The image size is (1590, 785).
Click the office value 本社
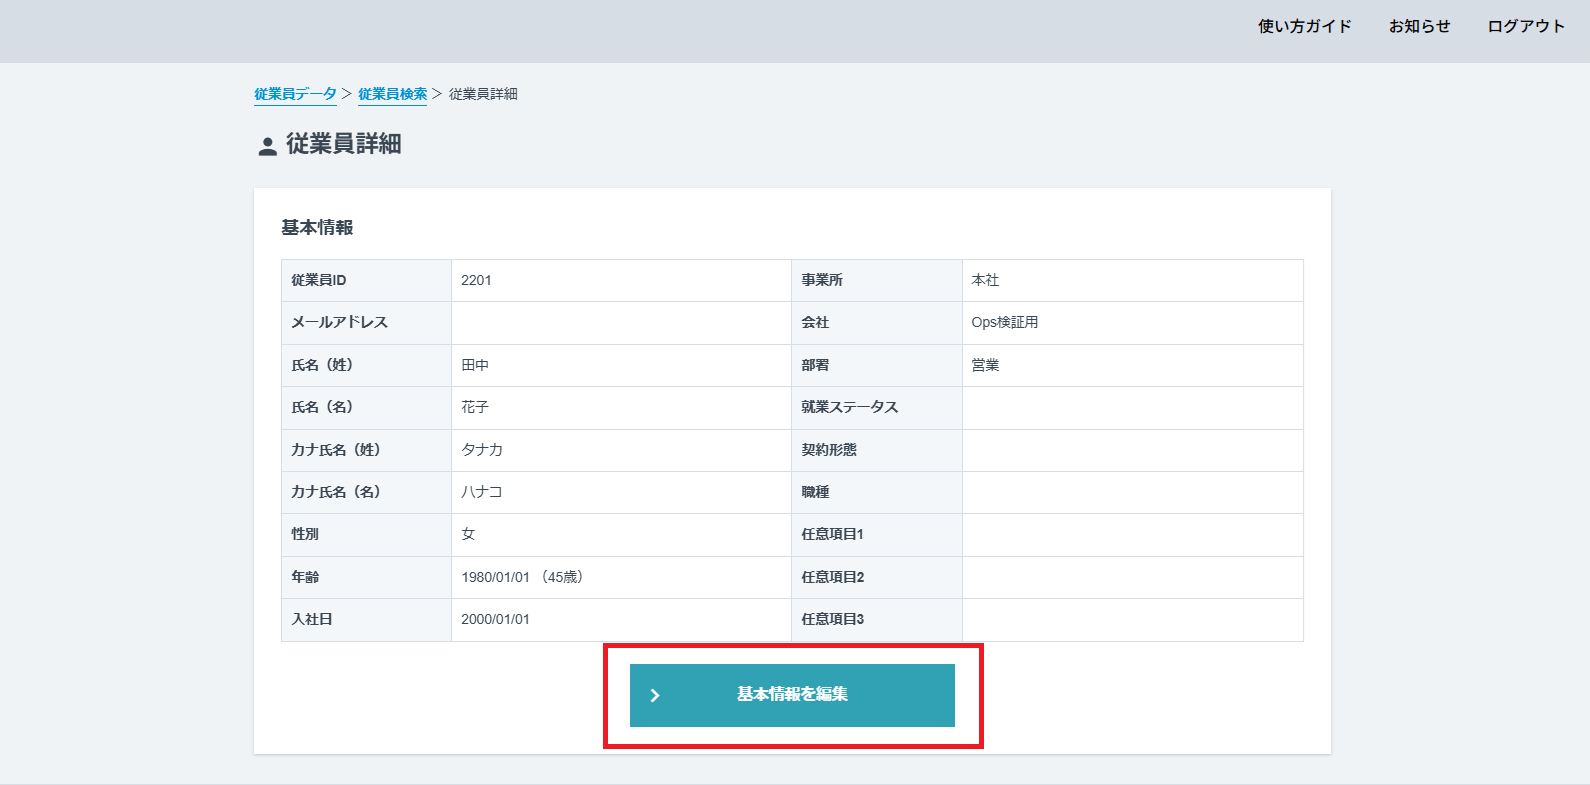[x=985, y=281]
